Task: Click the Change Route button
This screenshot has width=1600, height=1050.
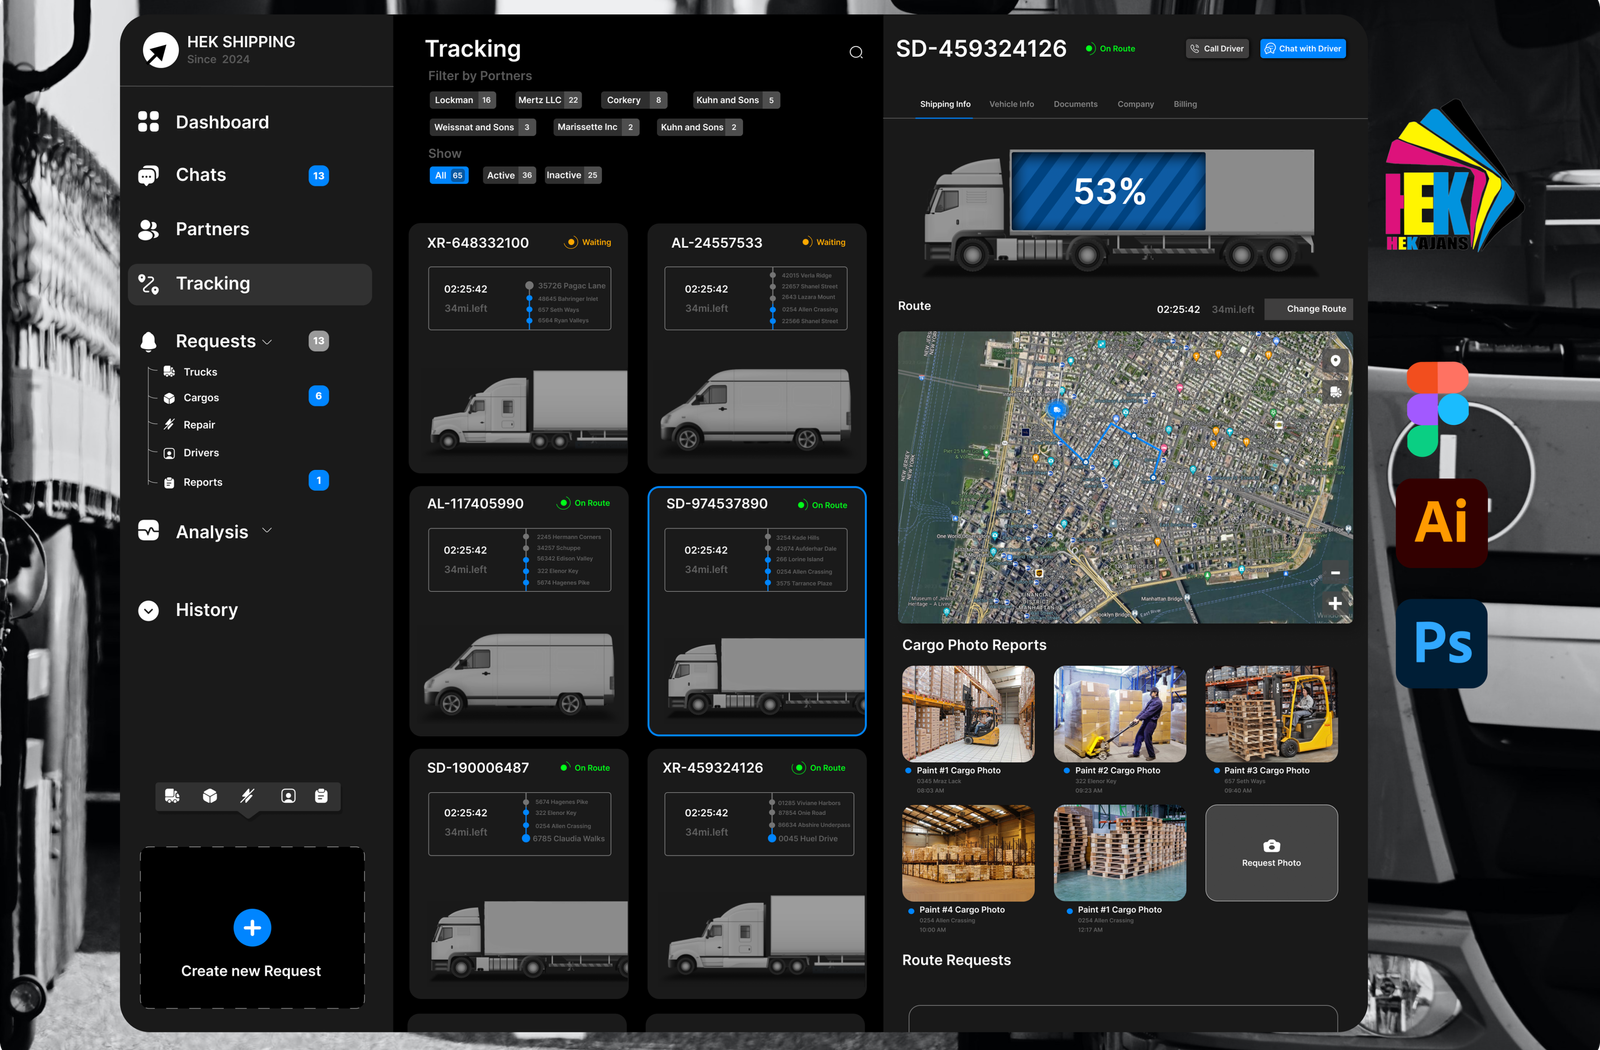Action: (1315, 309)
